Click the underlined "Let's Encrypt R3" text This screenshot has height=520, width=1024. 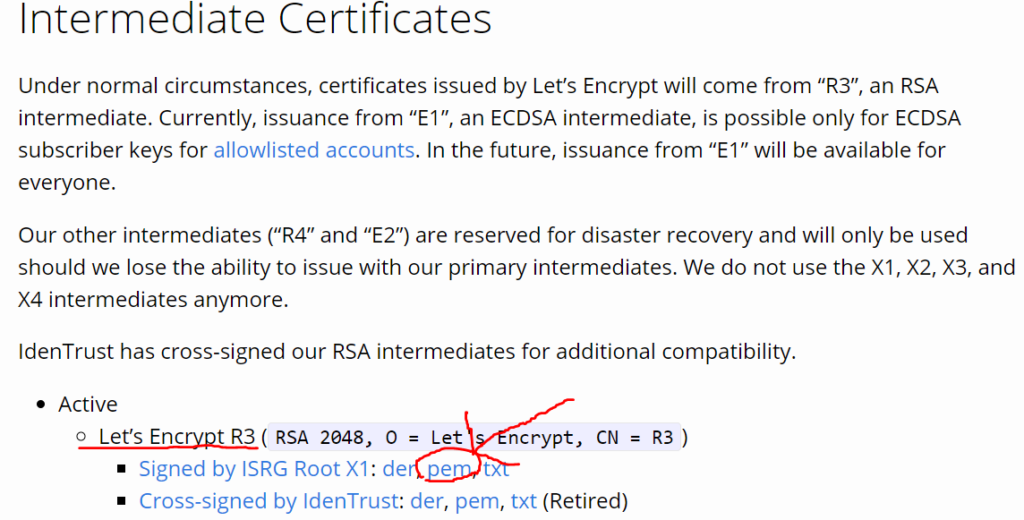coord(177,436)
